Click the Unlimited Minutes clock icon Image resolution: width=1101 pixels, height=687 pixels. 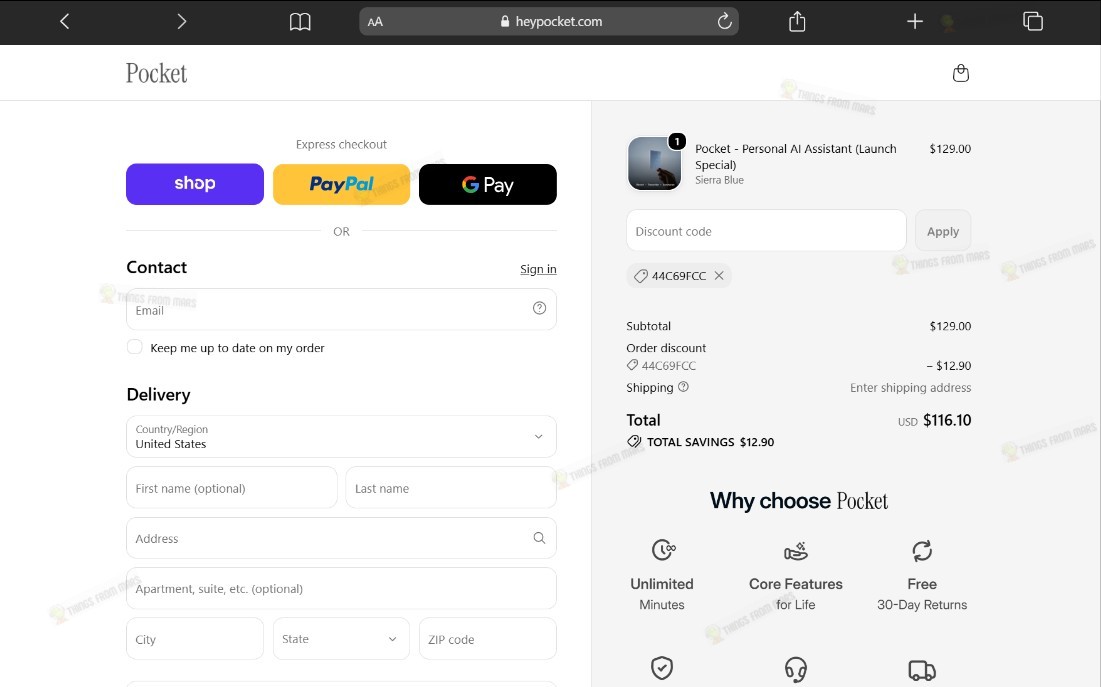coord(663,550)
